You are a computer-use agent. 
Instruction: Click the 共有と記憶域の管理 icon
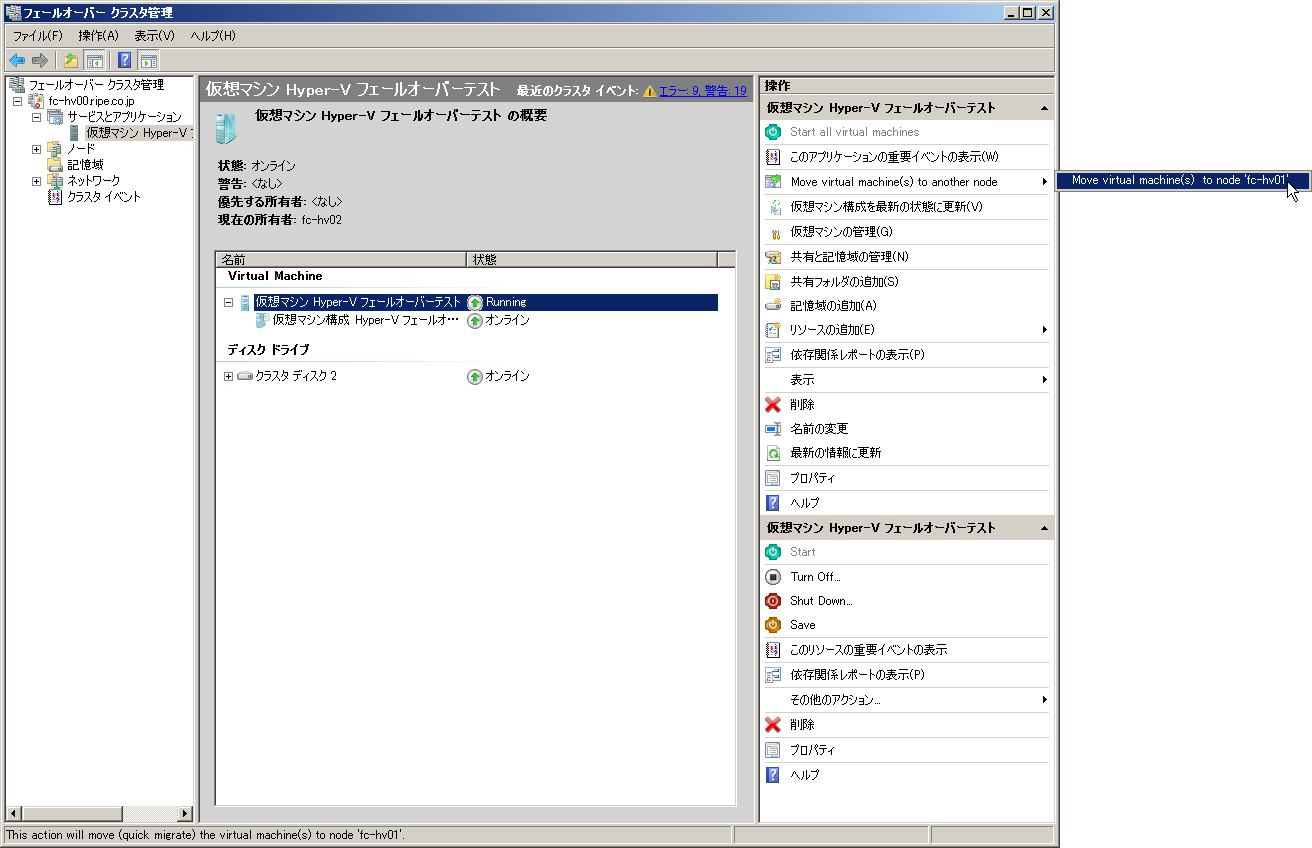773,257
